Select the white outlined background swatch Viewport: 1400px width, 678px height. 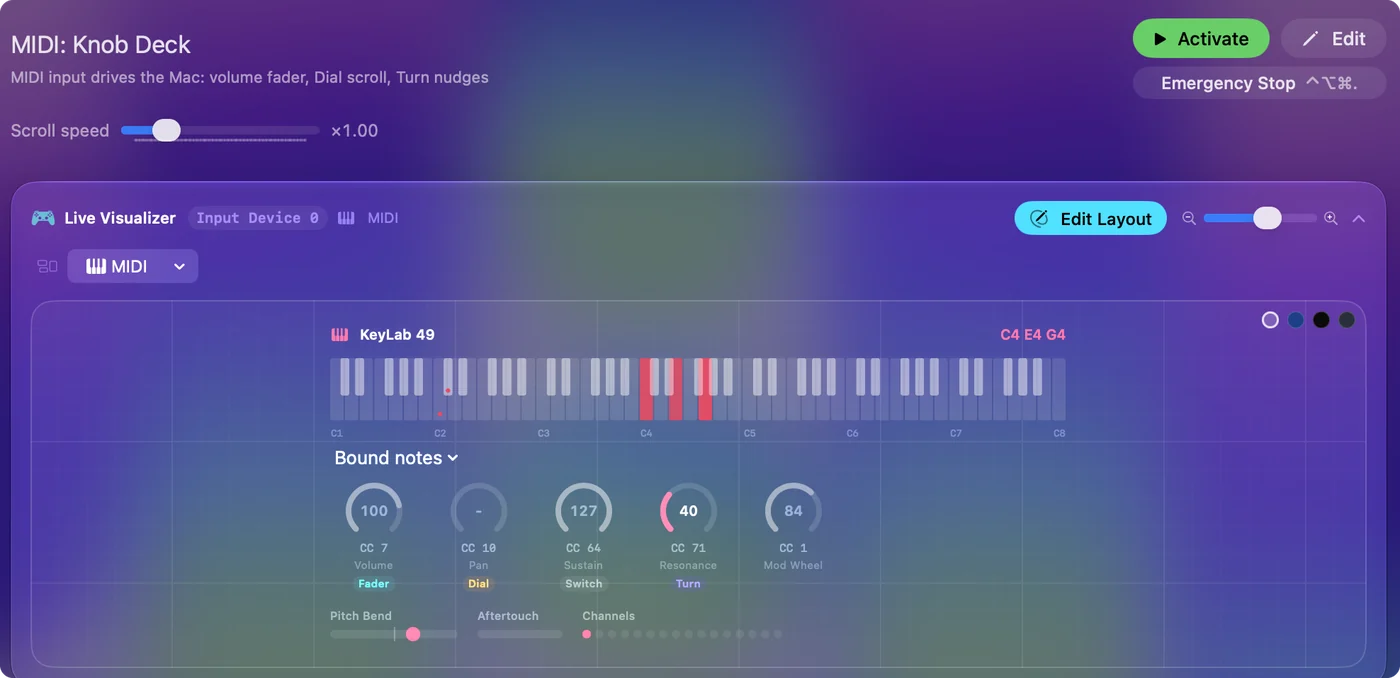[x=1270, y=320]
